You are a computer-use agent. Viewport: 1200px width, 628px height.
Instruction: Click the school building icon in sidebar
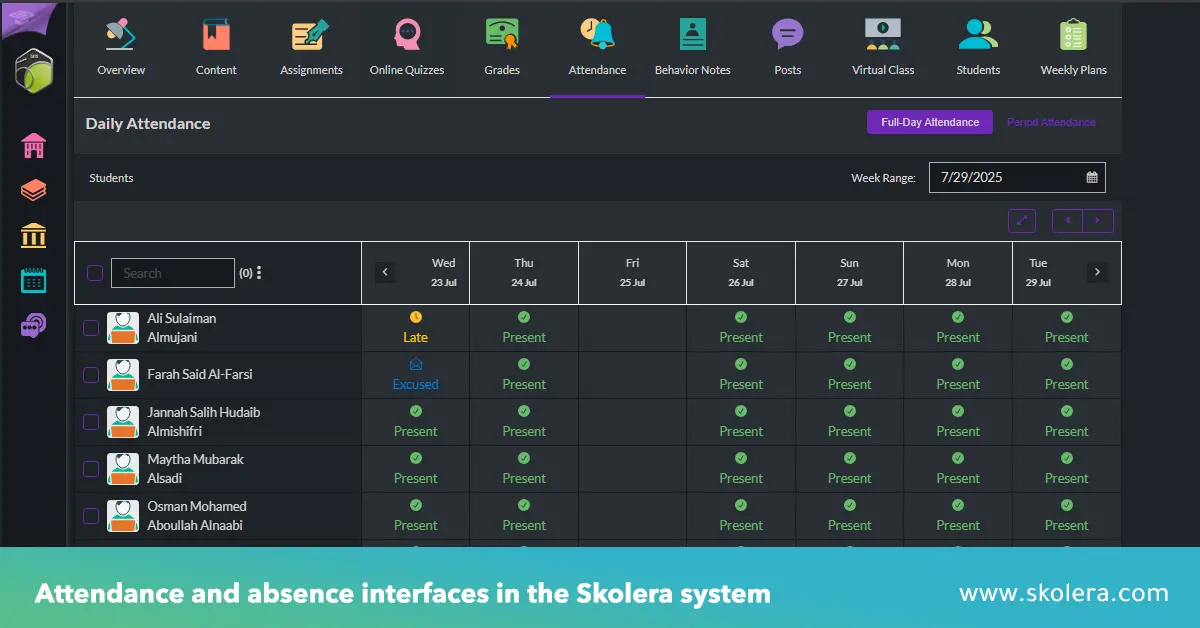click(34, 146)
